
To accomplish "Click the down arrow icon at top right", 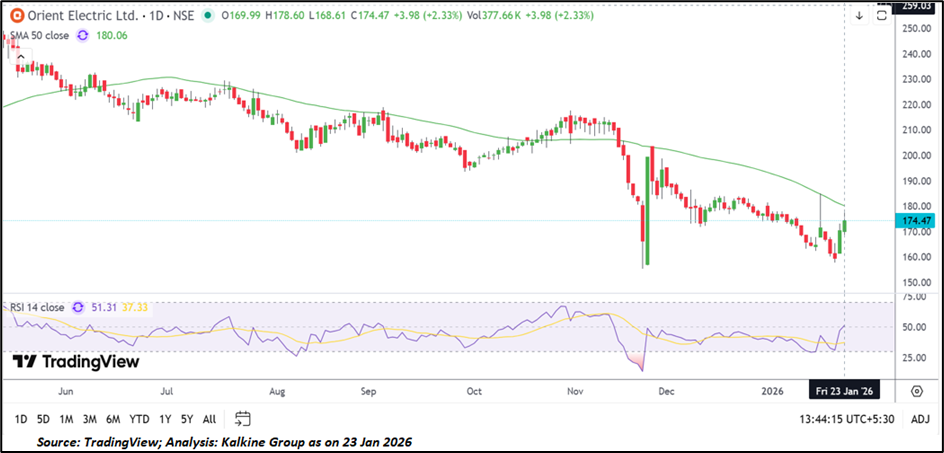I will click(x=859, y=16).
